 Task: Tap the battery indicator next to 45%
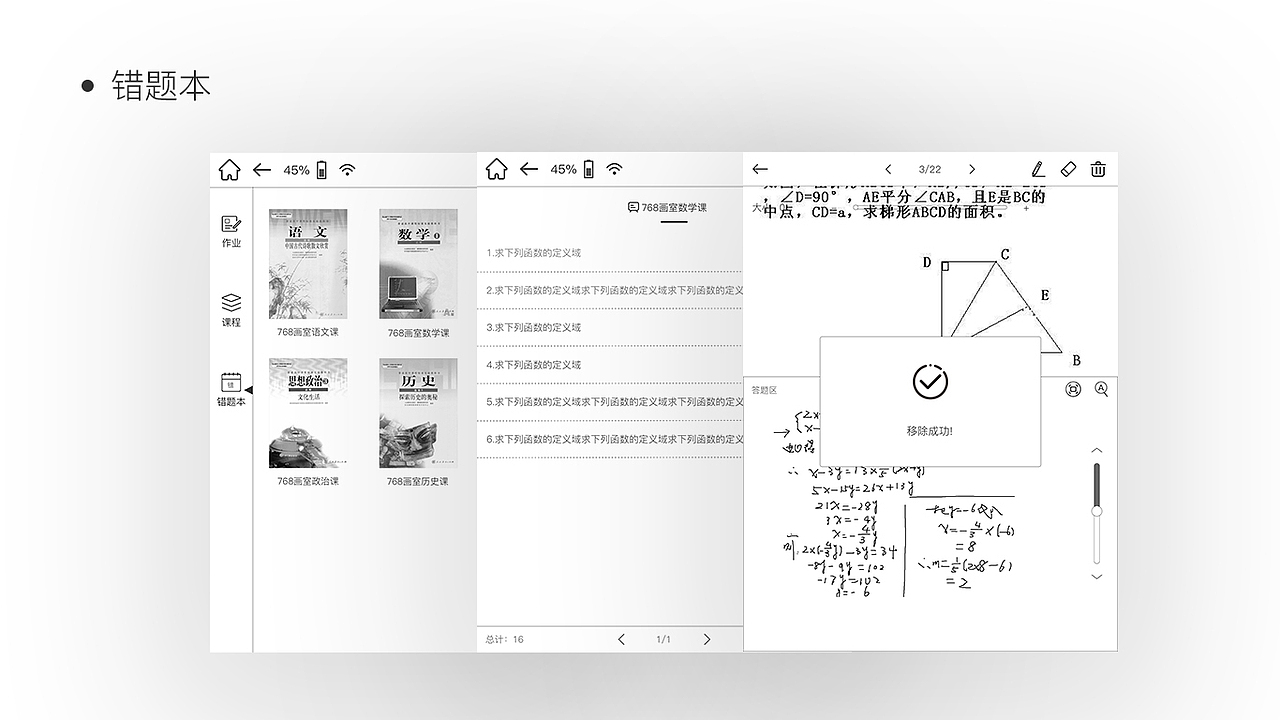[x=322, y=169]
